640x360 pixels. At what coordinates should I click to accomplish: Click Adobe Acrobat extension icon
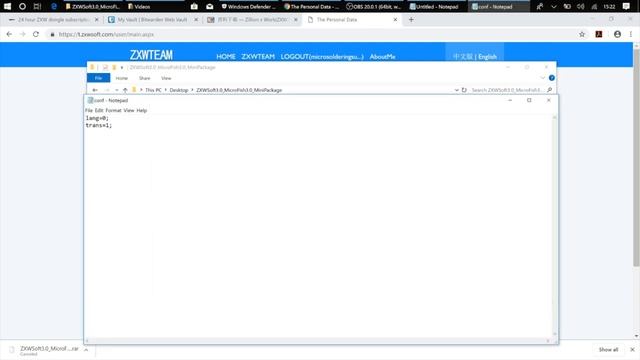[599, 34]
